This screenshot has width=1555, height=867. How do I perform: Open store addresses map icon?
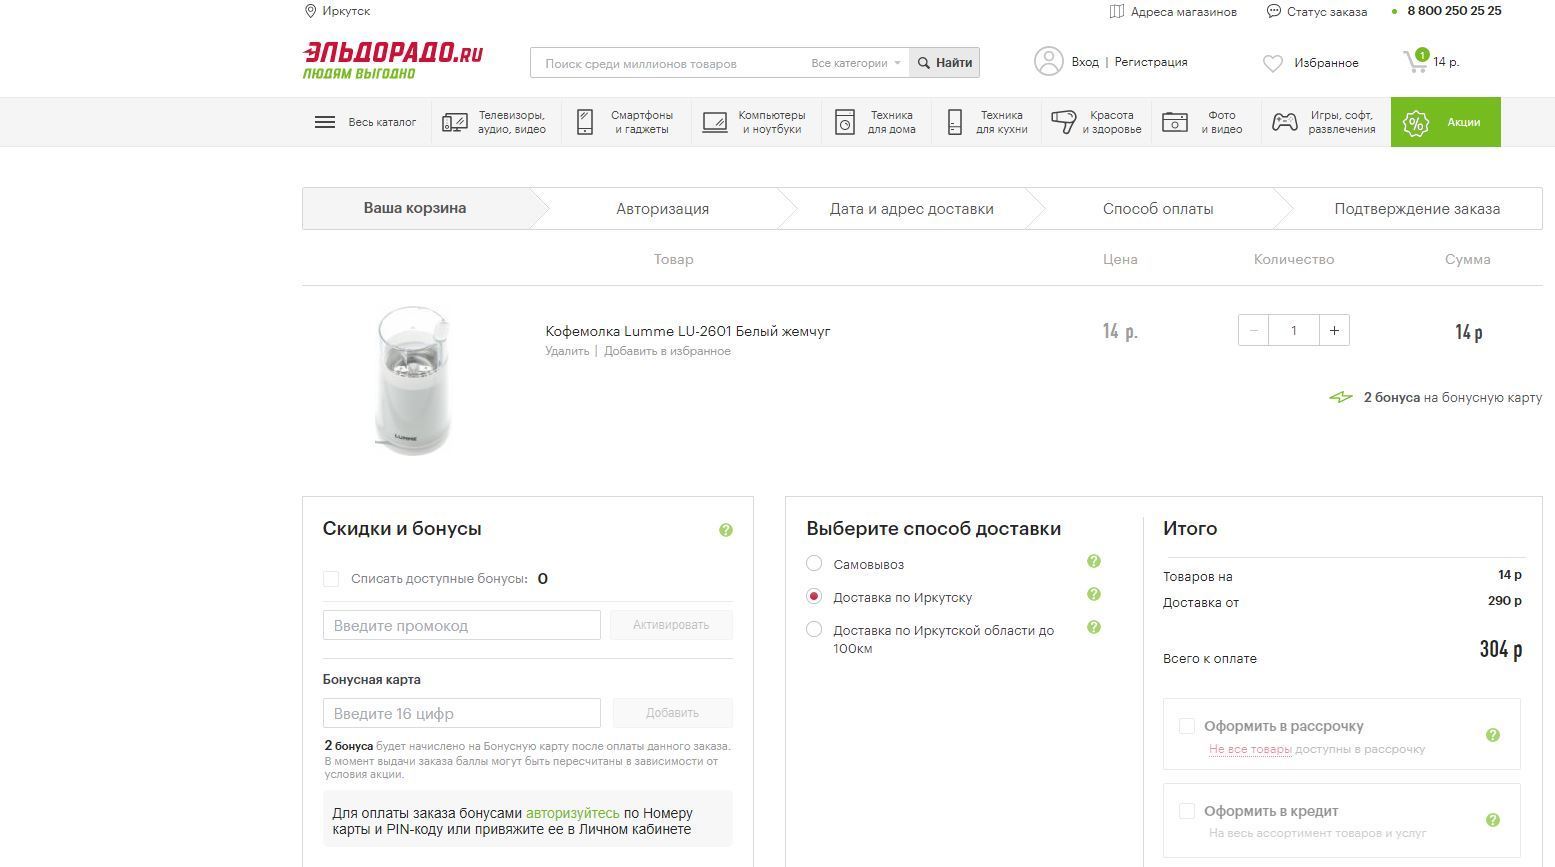pos(1116,12)
